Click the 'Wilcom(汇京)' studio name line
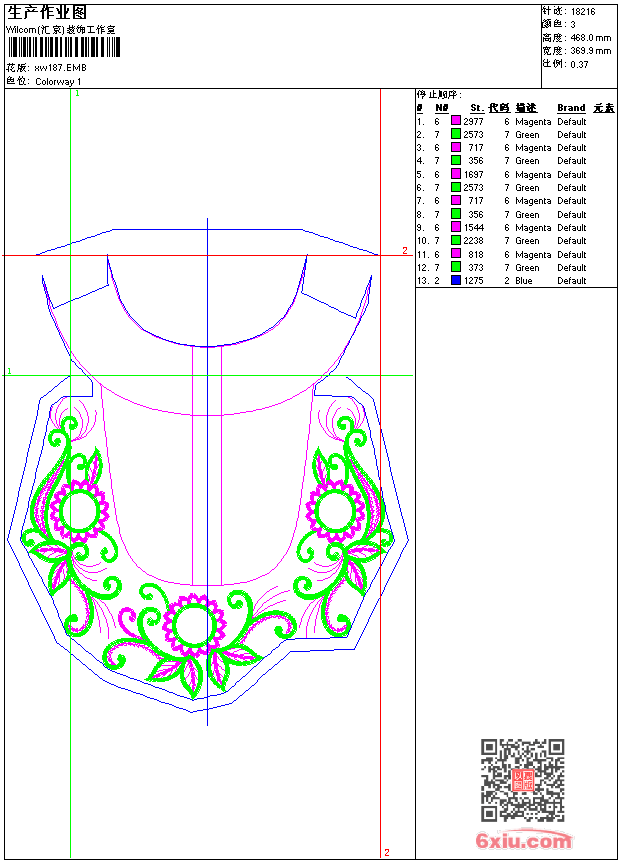 (x=60, y=30)
